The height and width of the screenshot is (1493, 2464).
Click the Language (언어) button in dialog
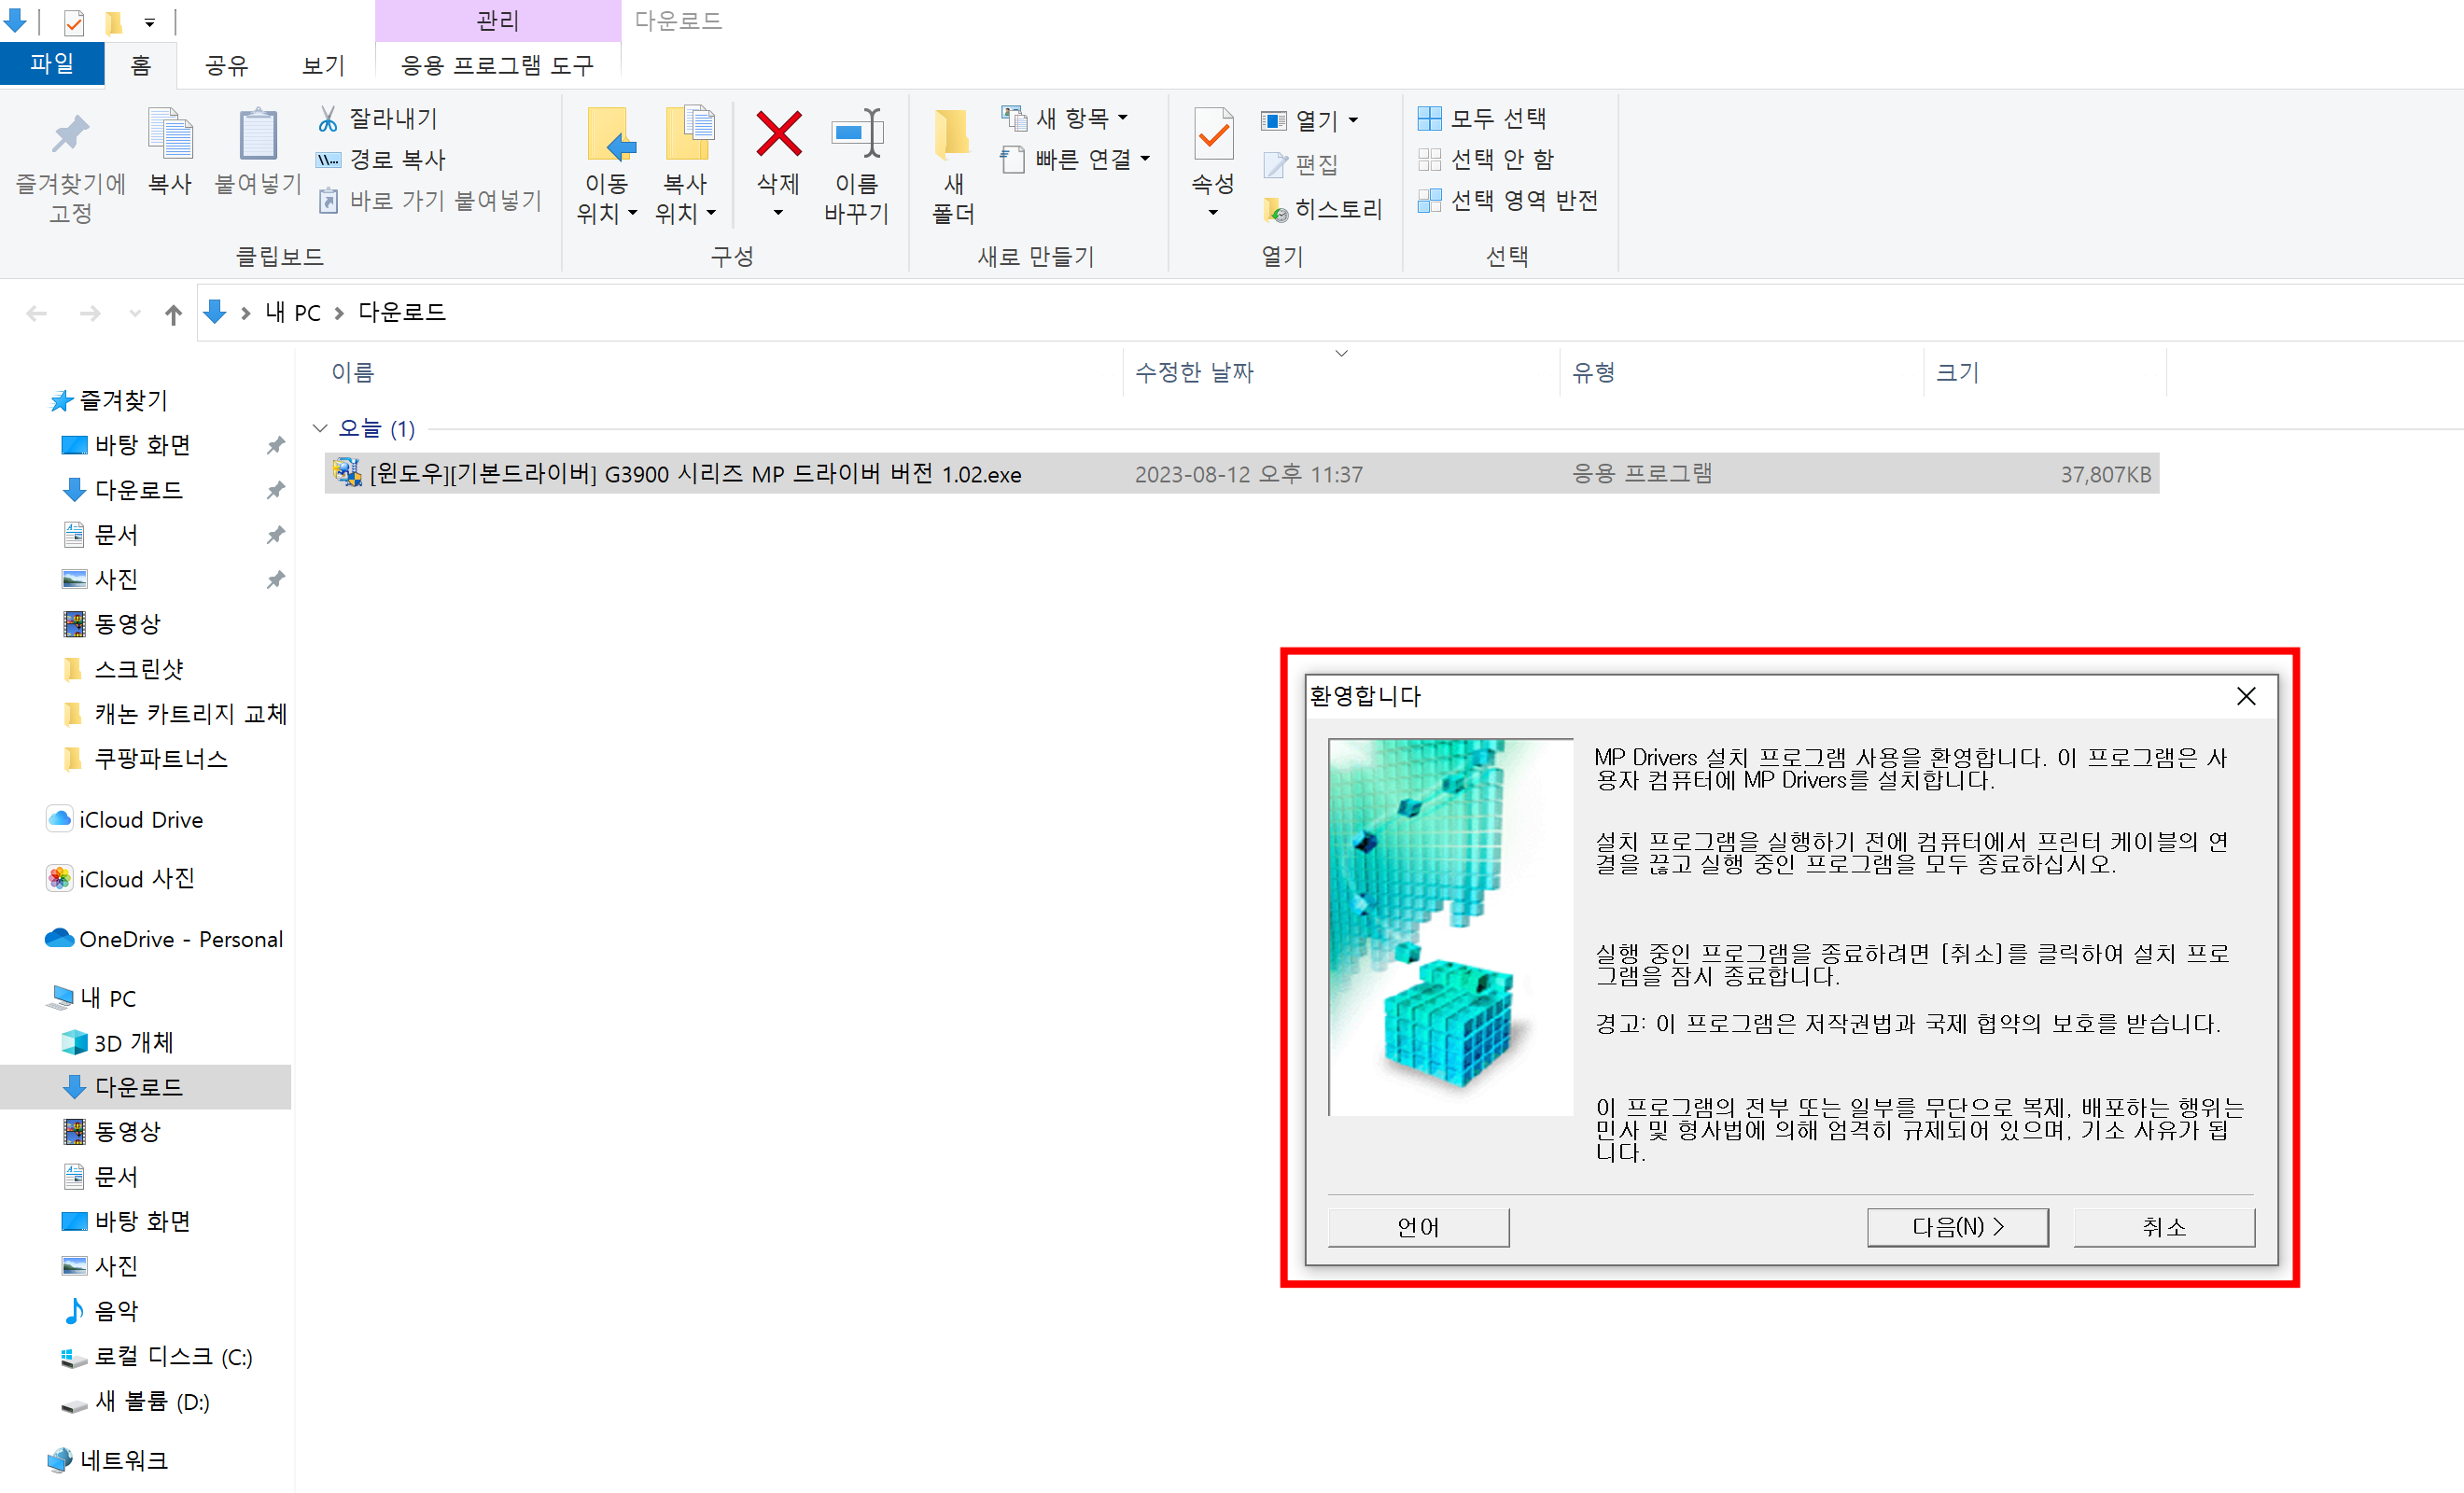click(1417, 1226)
